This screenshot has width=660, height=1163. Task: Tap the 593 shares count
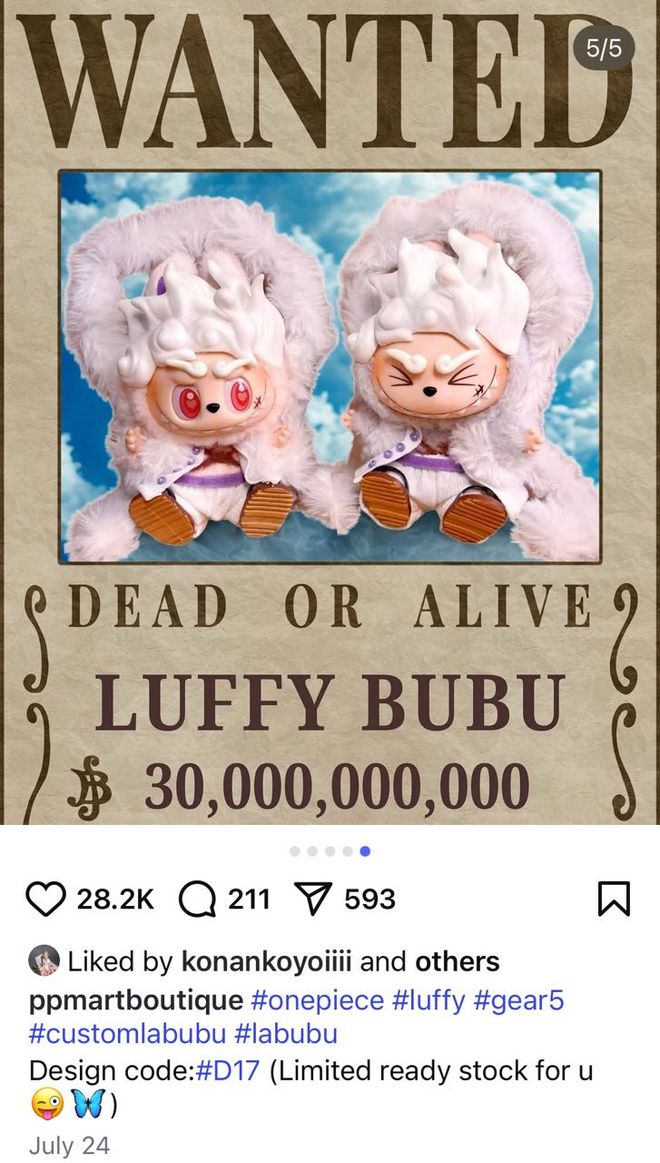pyautogui.click(x=370, y=900)
